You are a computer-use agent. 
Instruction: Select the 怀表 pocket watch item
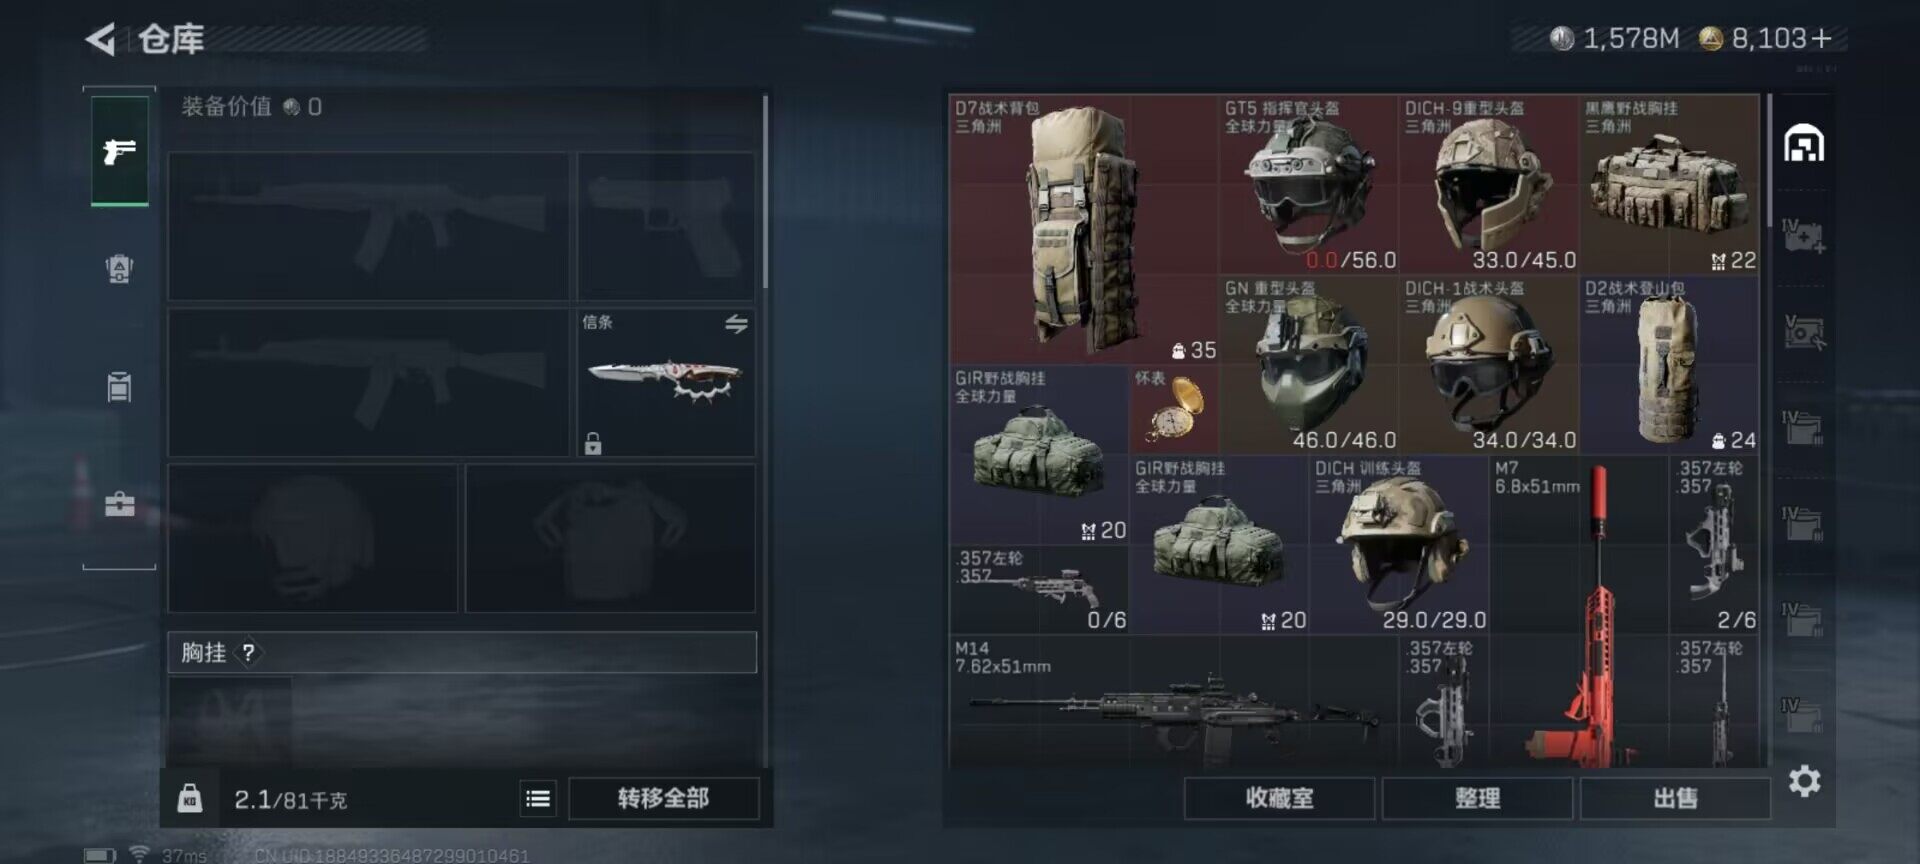pos(1174,409)
